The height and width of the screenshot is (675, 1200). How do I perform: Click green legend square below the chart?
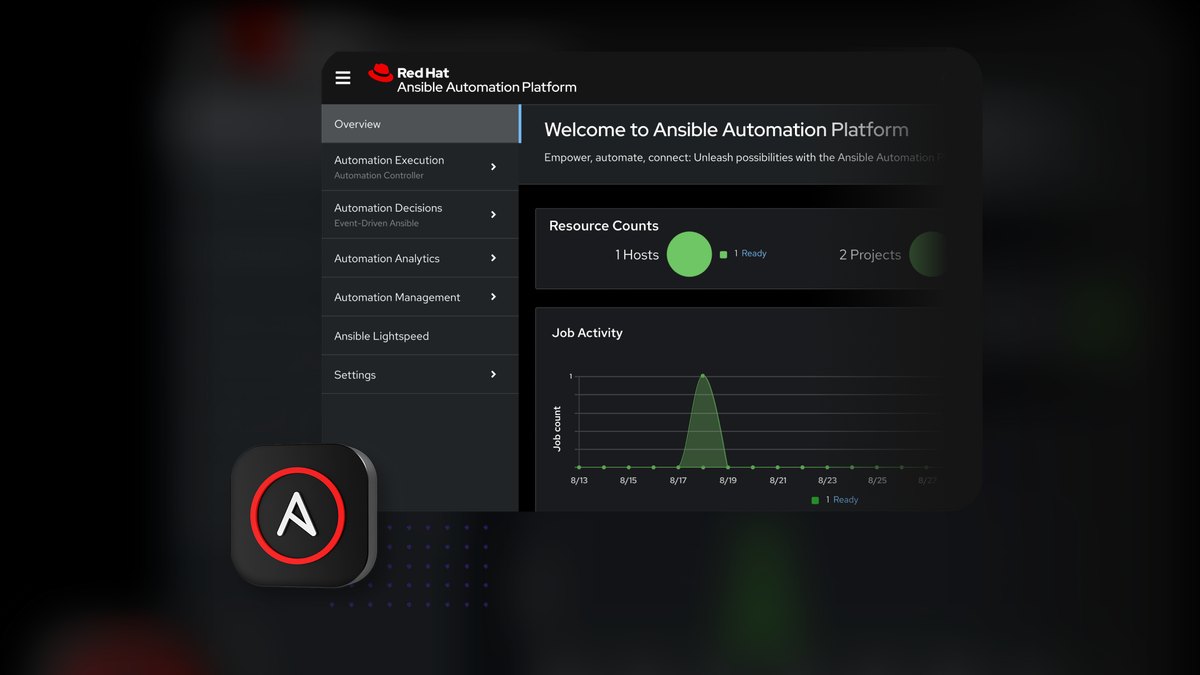(815, 500)
